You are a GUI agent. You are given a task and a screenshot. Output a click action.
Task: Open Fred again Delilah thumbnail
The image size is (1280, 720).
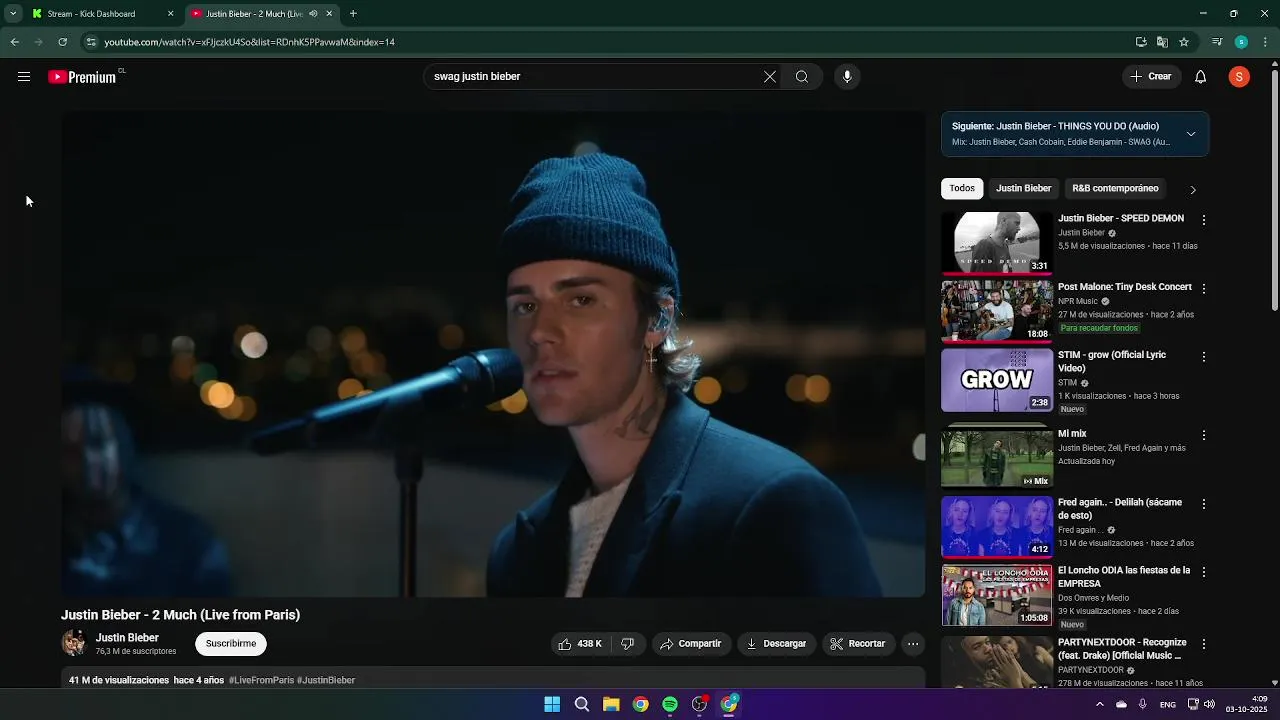pos(997,526)
